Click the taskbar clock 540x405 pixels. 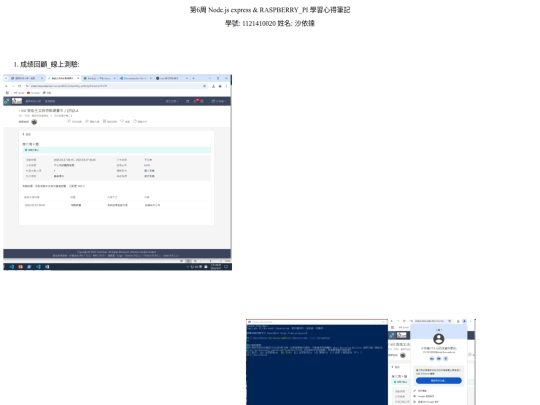tap(216, 267)
